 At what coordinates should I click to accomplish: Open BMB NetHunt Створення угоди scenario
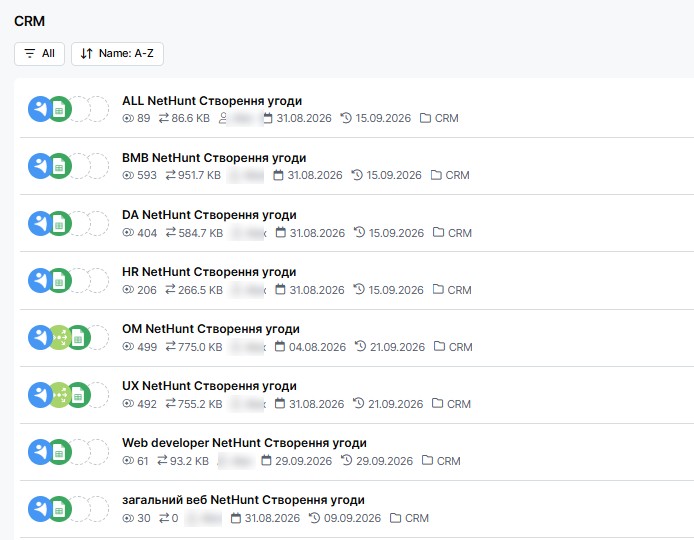coord(214,158)
